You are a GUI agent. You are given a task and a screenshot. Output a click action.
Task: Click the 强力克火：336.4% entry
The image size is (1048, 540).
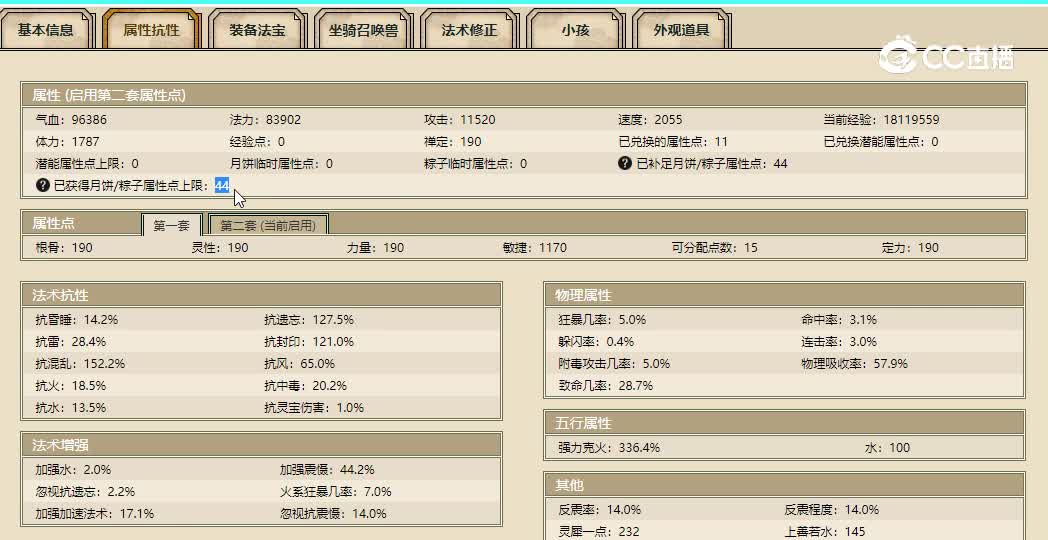click(609, 447)
